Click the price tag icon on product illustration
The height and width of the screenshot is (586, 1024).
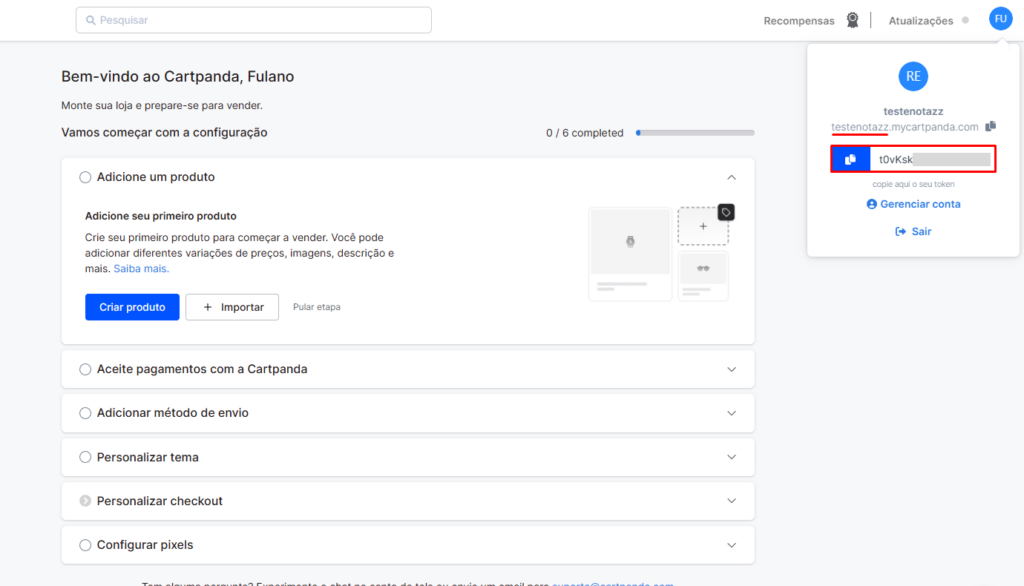tap(726, 212)
